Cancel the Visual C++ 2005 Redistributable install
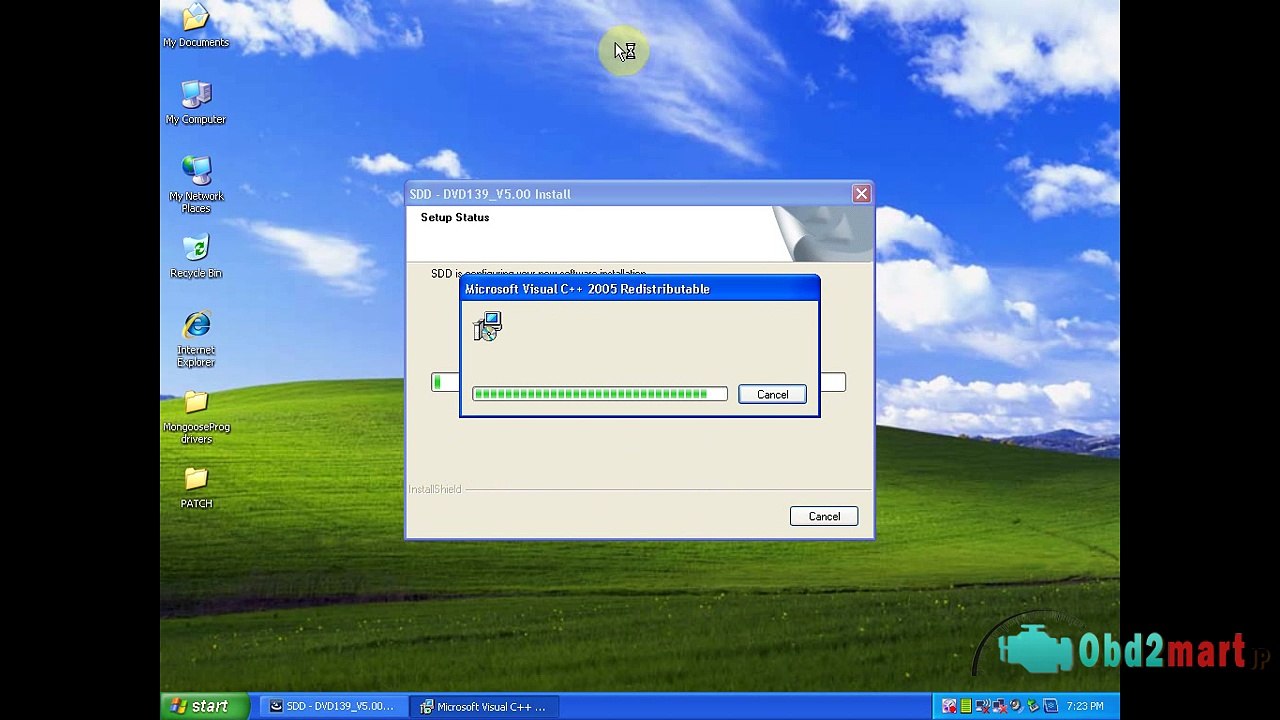Image resolution: width=1280 pixels, height=720 pixels. pos(772,395)
